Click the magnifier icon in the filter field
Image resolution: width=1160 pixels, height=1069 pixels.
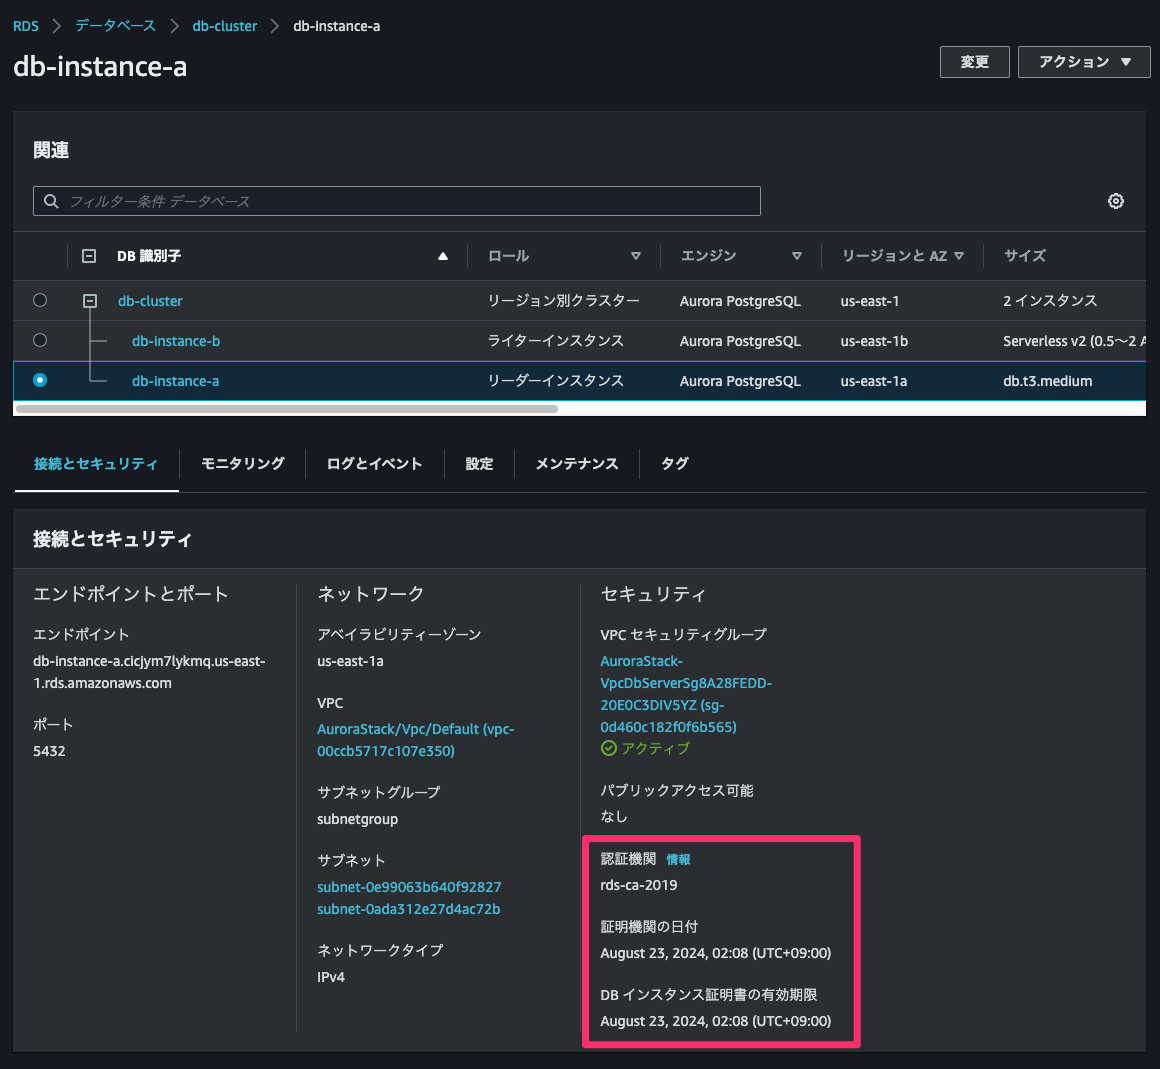[50, 201]
